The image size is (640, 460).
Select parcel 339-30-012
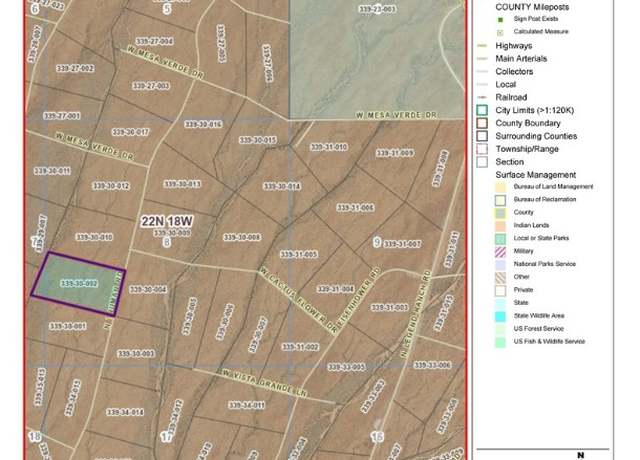point(111,186)
